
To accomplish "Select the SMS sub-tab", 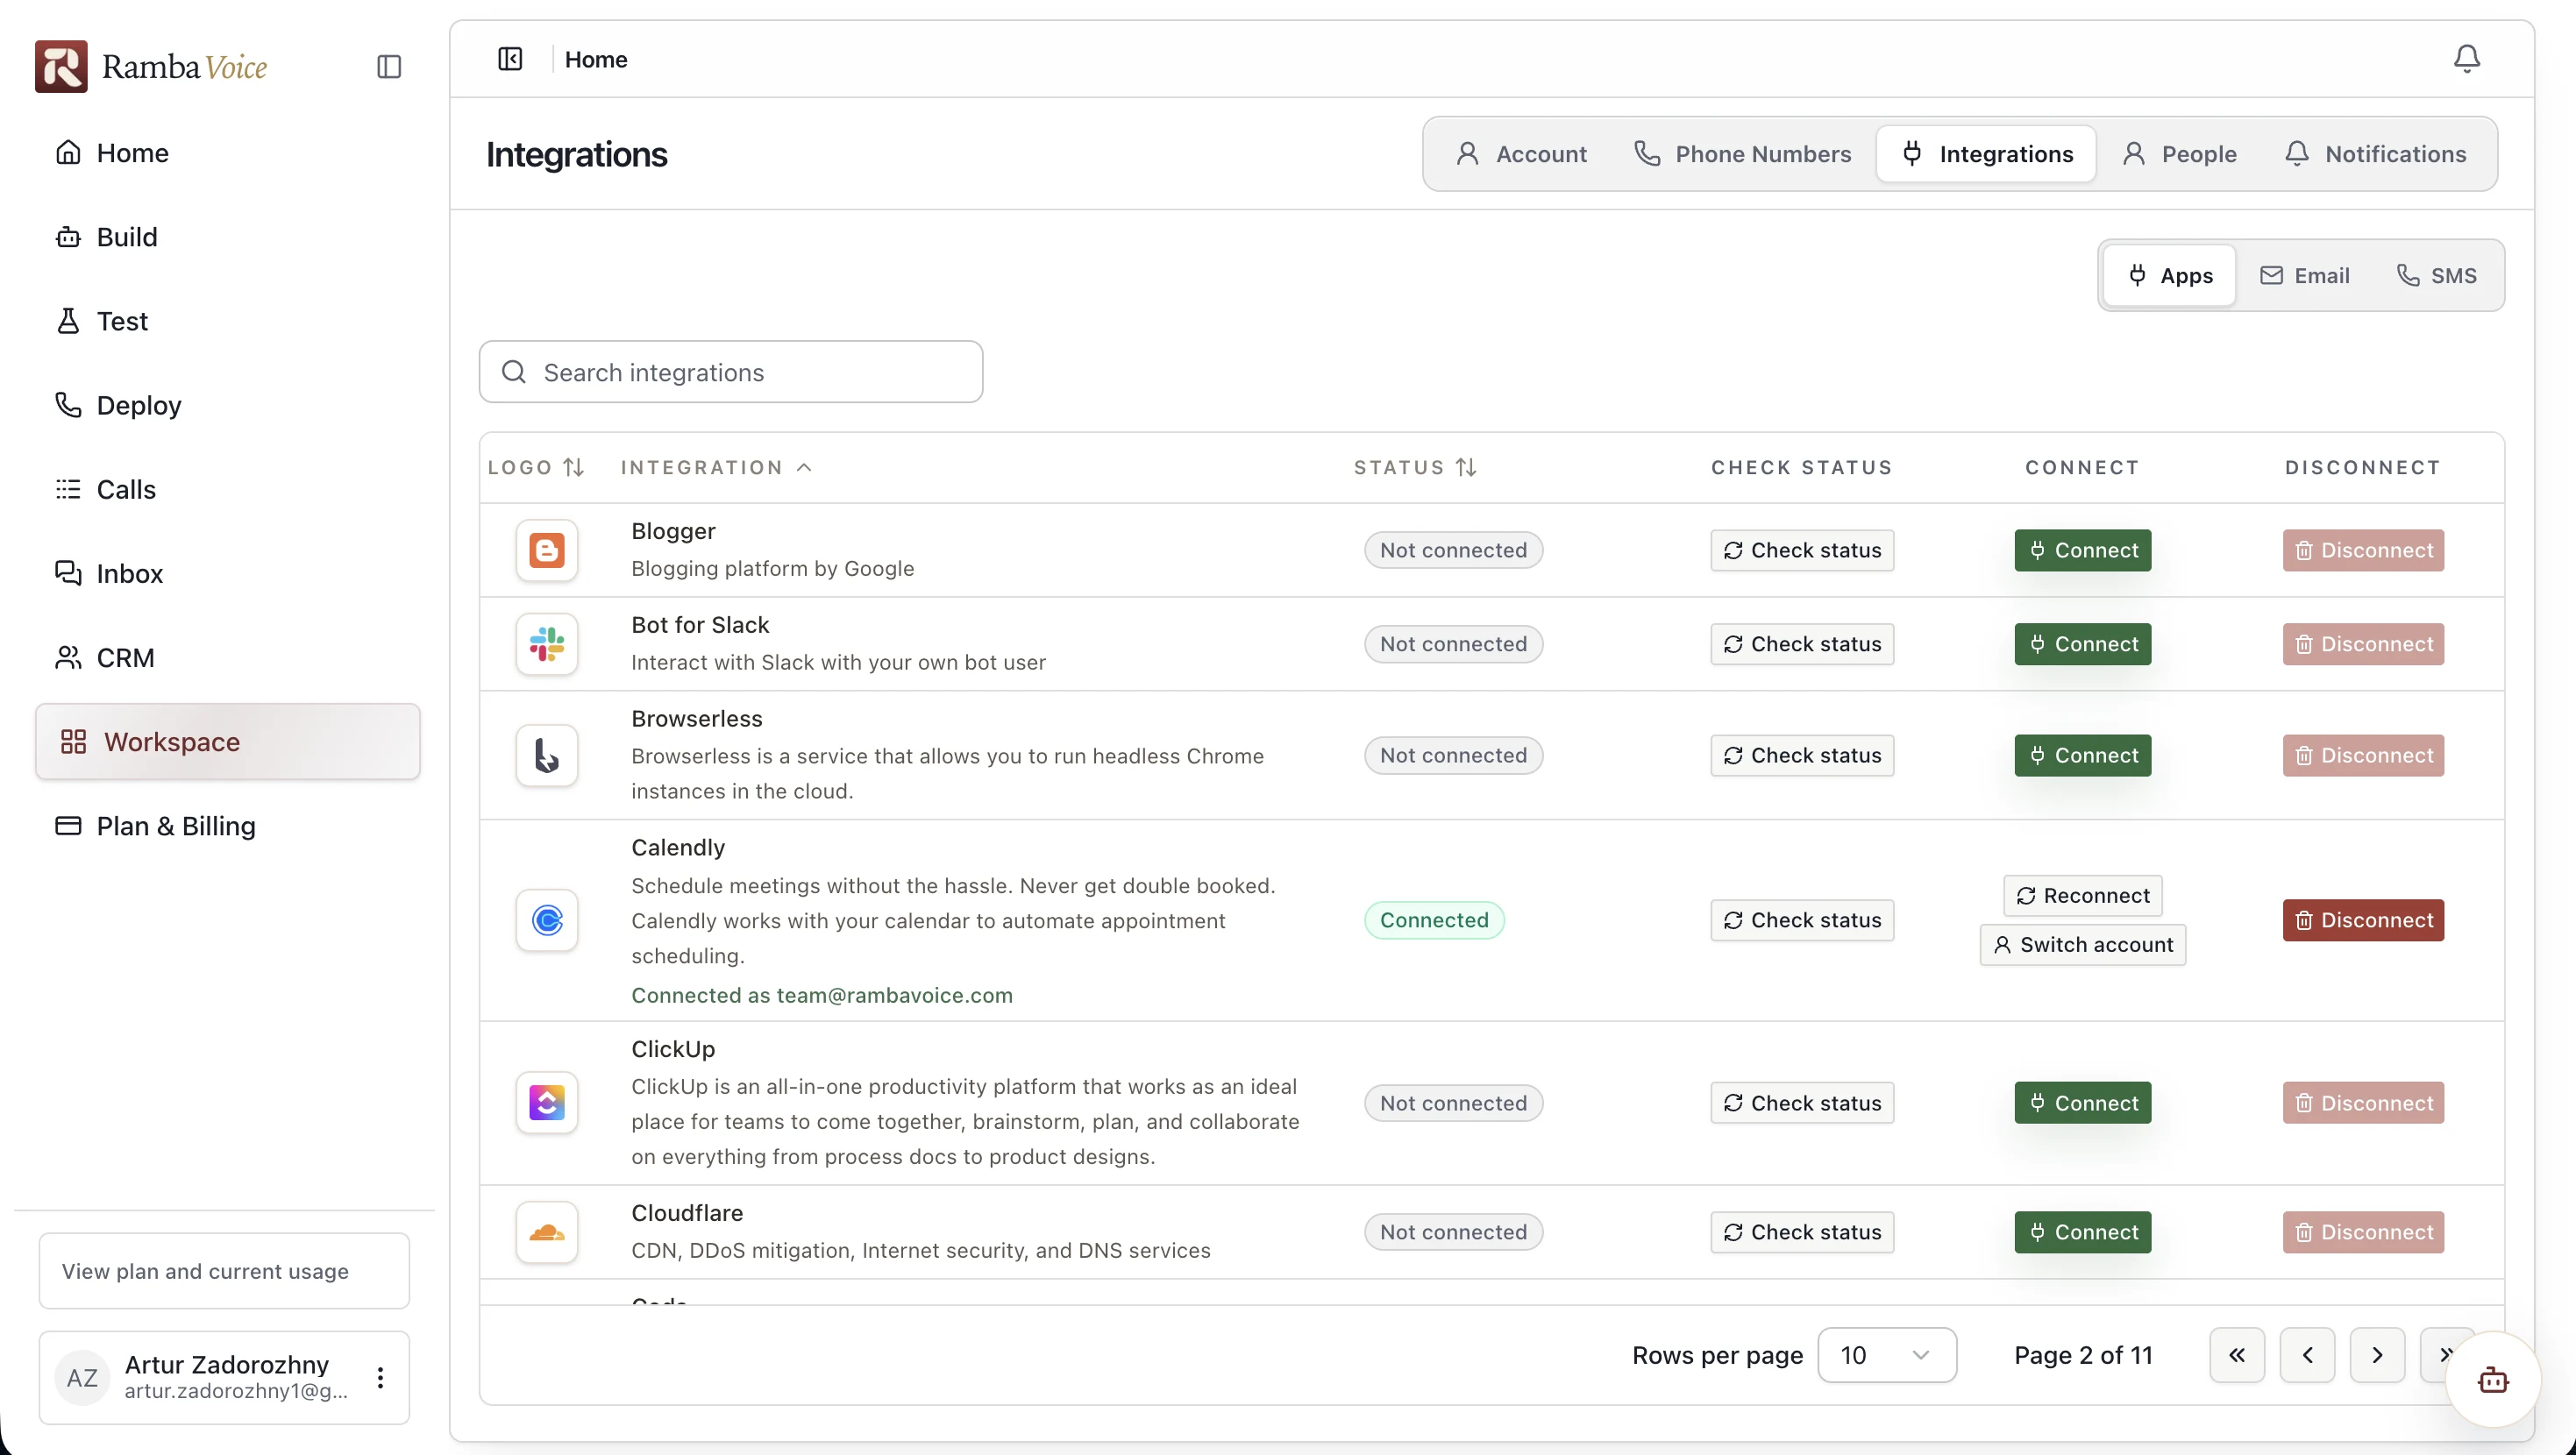I will [2437, 275].
